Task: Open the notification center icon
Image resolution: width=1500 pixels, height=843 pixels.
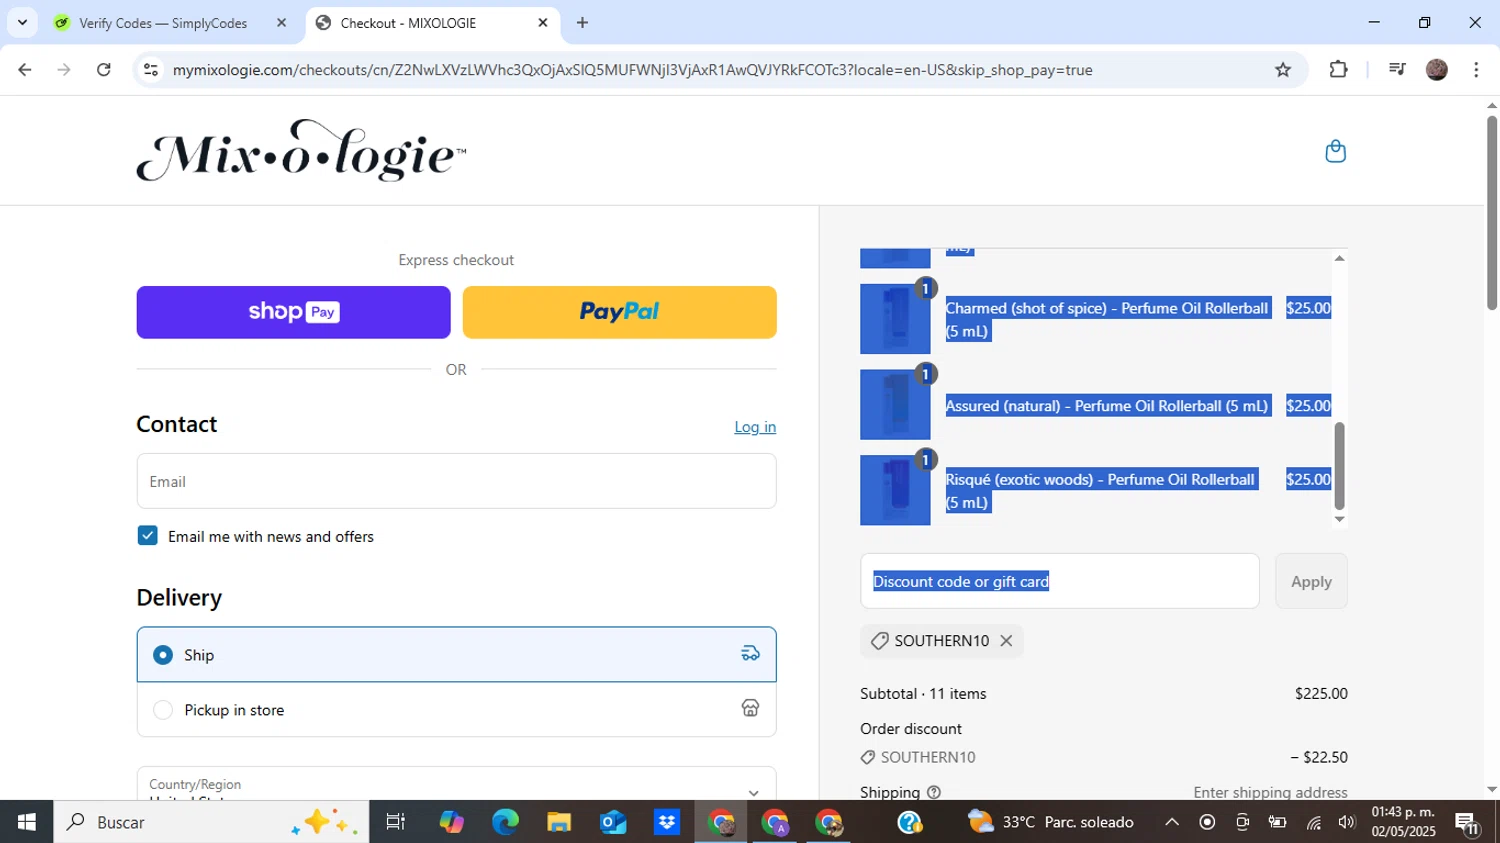Action: (x=1468, y=822)
